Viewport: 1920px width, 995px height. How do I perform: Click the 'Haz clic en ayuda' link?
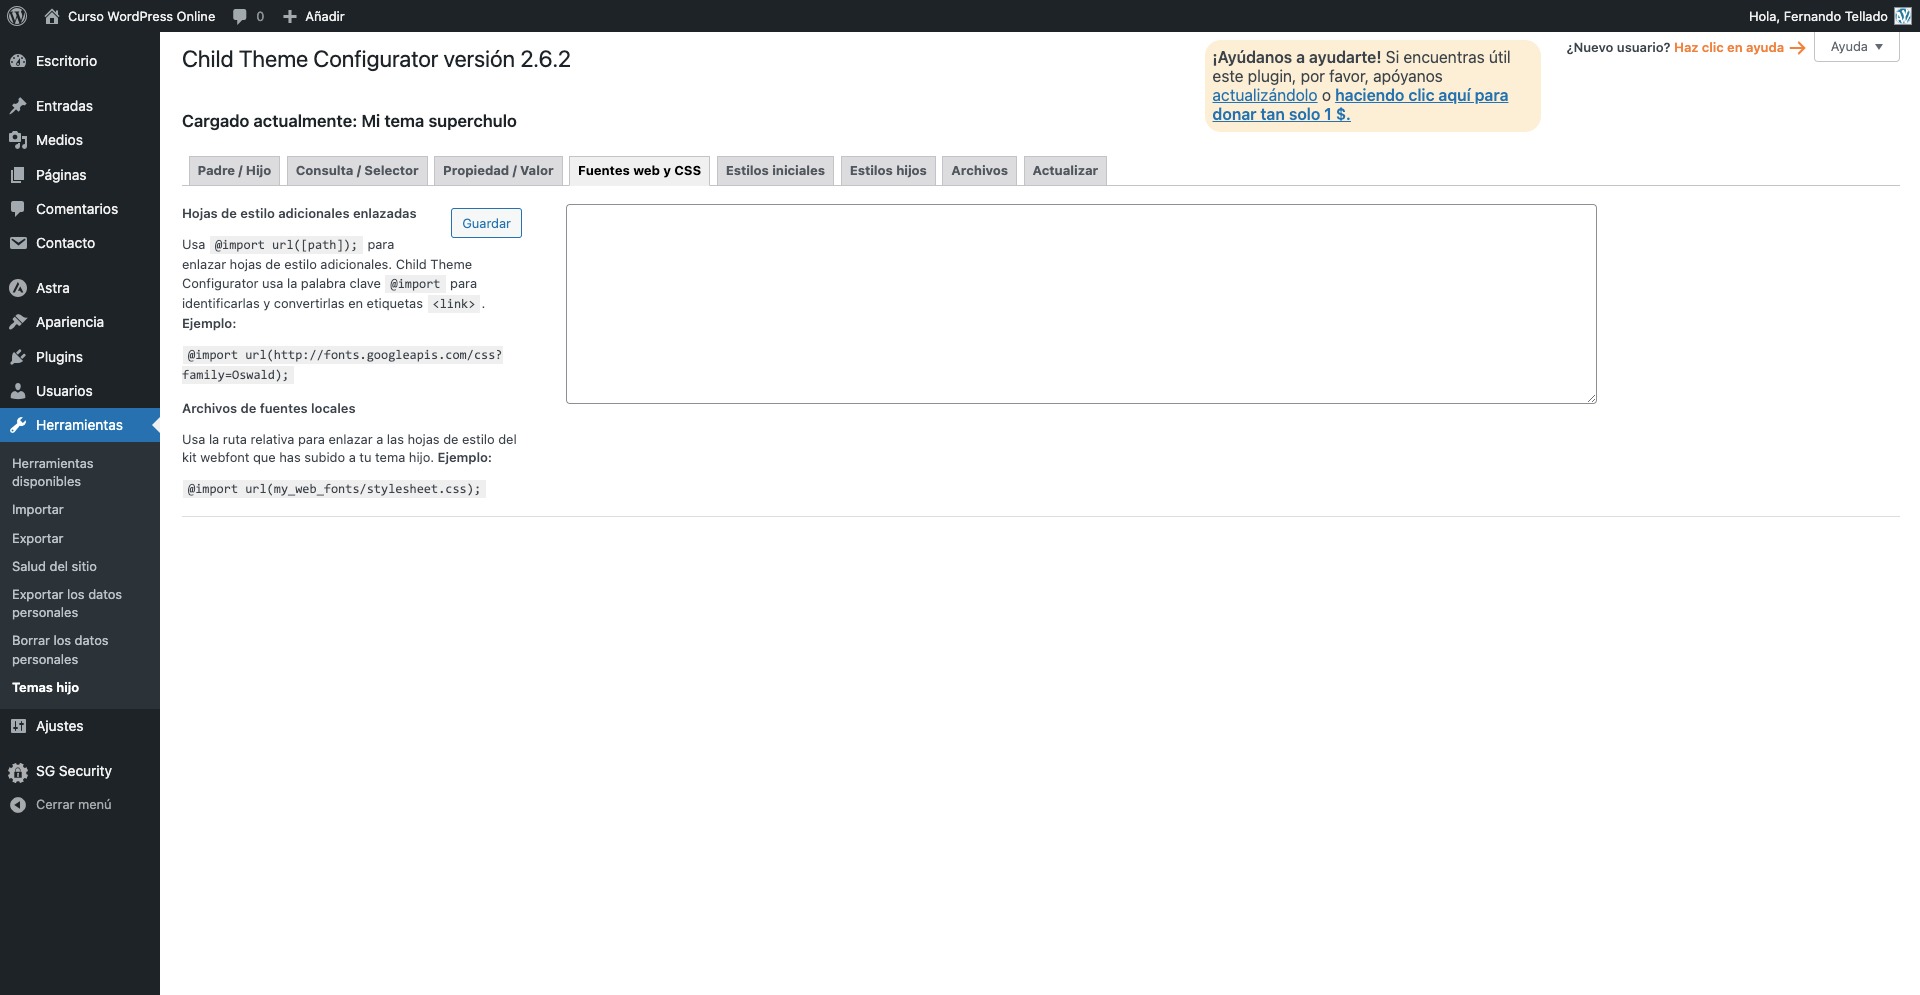click(x=1728, y=48)
